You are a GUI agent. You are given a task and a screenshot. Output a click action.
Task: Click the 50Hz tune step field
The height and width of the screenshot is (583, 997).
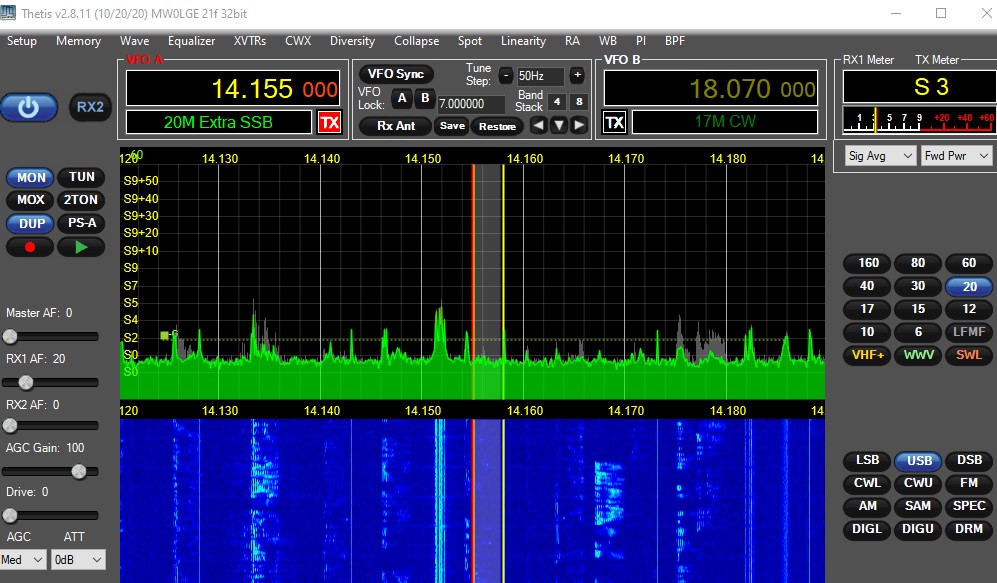[x=540, y=76]
